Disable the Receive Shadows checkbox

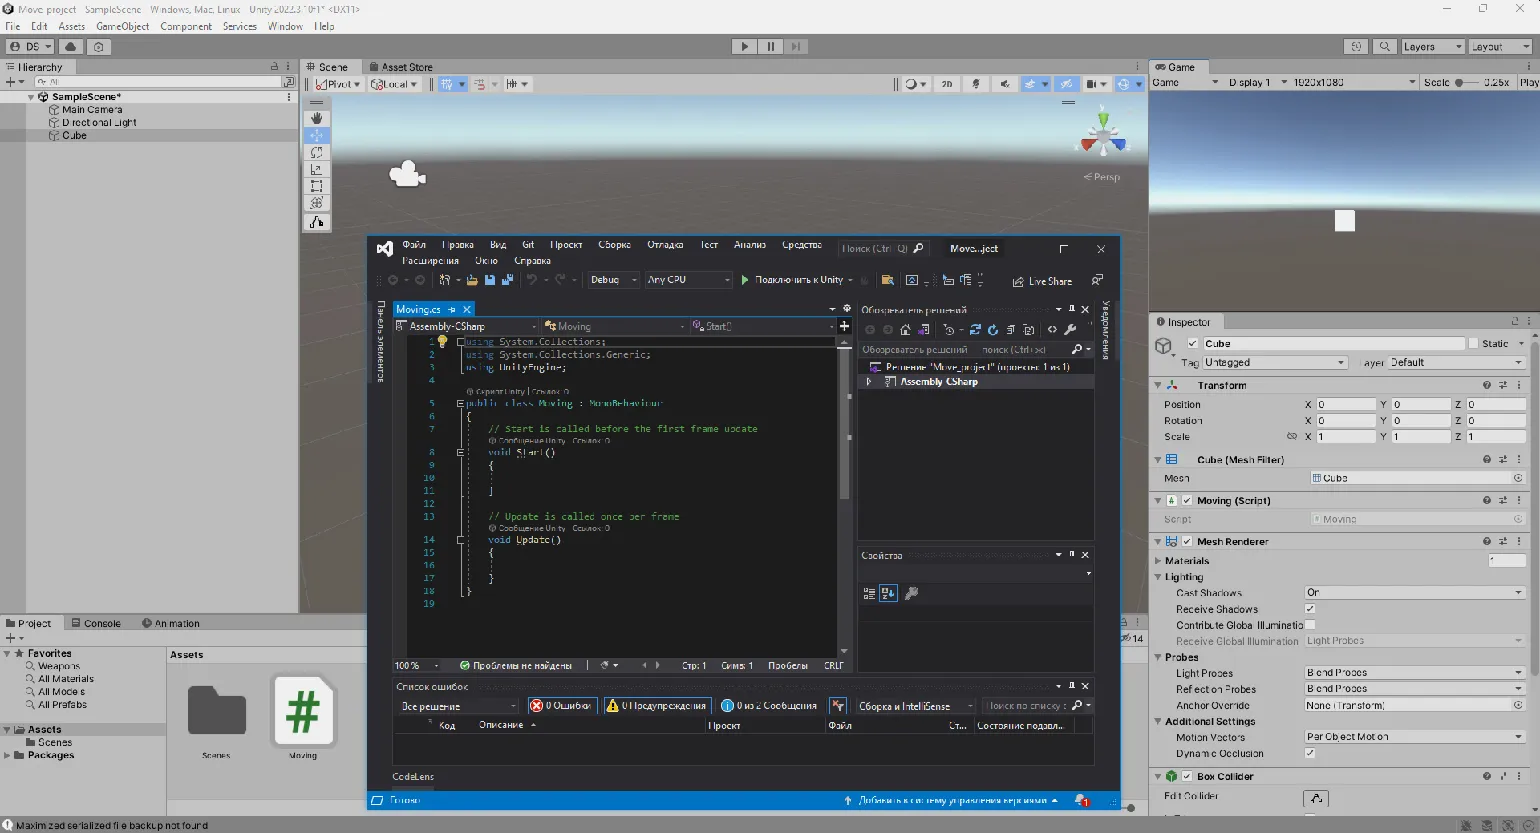[x=1310, y=609]
